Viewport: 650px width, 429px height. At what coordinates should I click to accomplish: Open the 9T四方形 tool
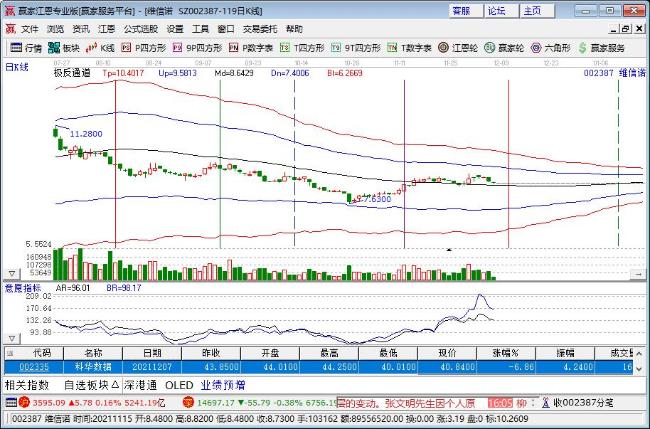pos(356,48)
